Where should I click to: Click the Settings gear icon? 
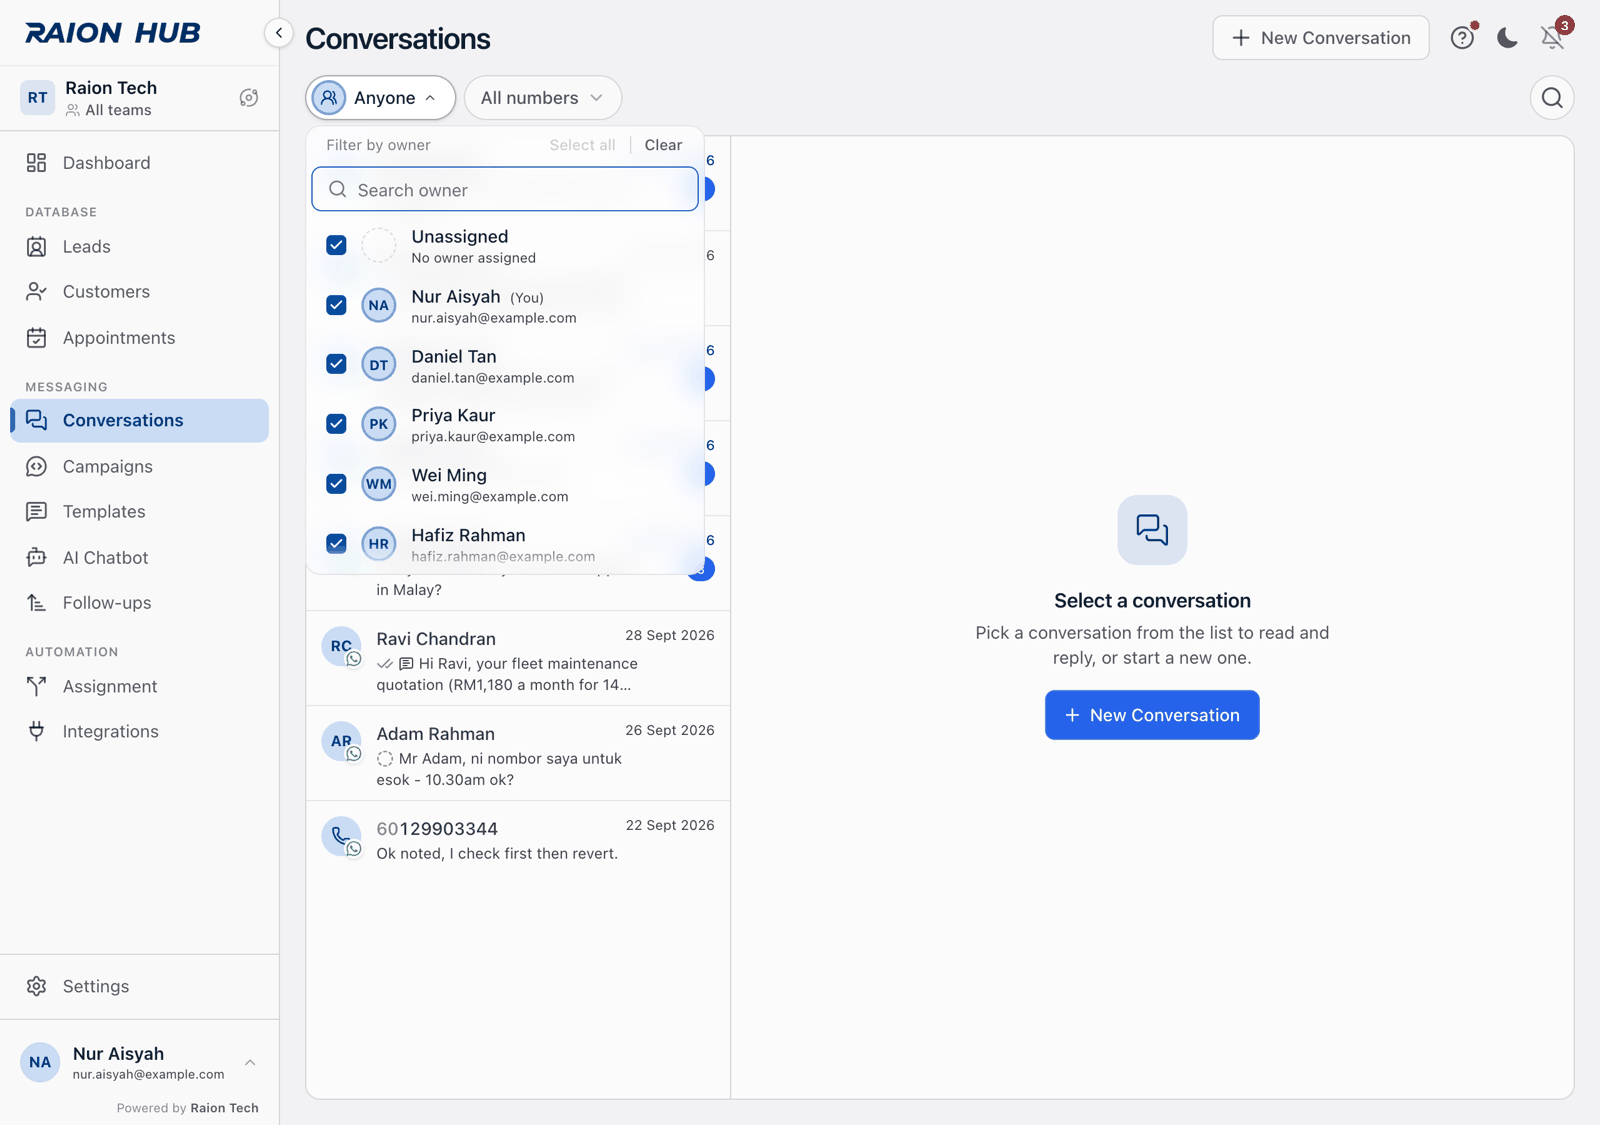pyautogui.click(x=37, y=986)
